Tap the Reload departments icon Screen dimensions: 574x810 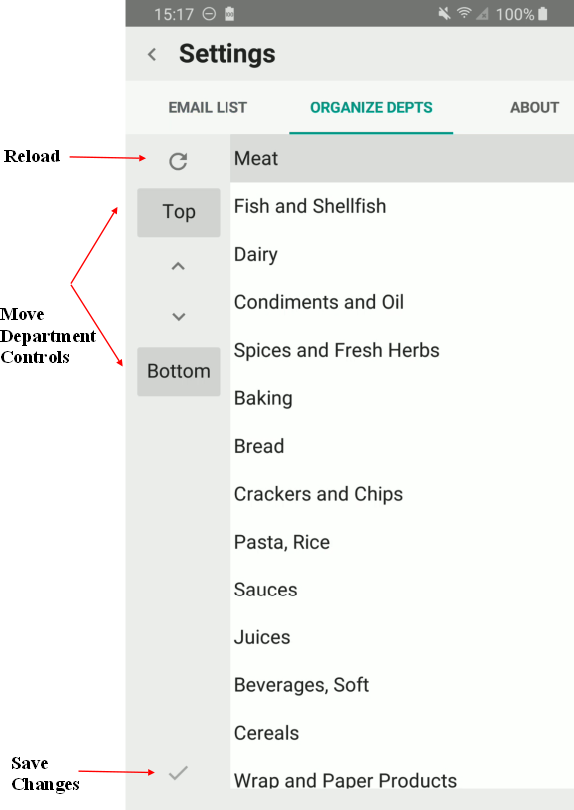pyautogui.click(x=178, y=162)
